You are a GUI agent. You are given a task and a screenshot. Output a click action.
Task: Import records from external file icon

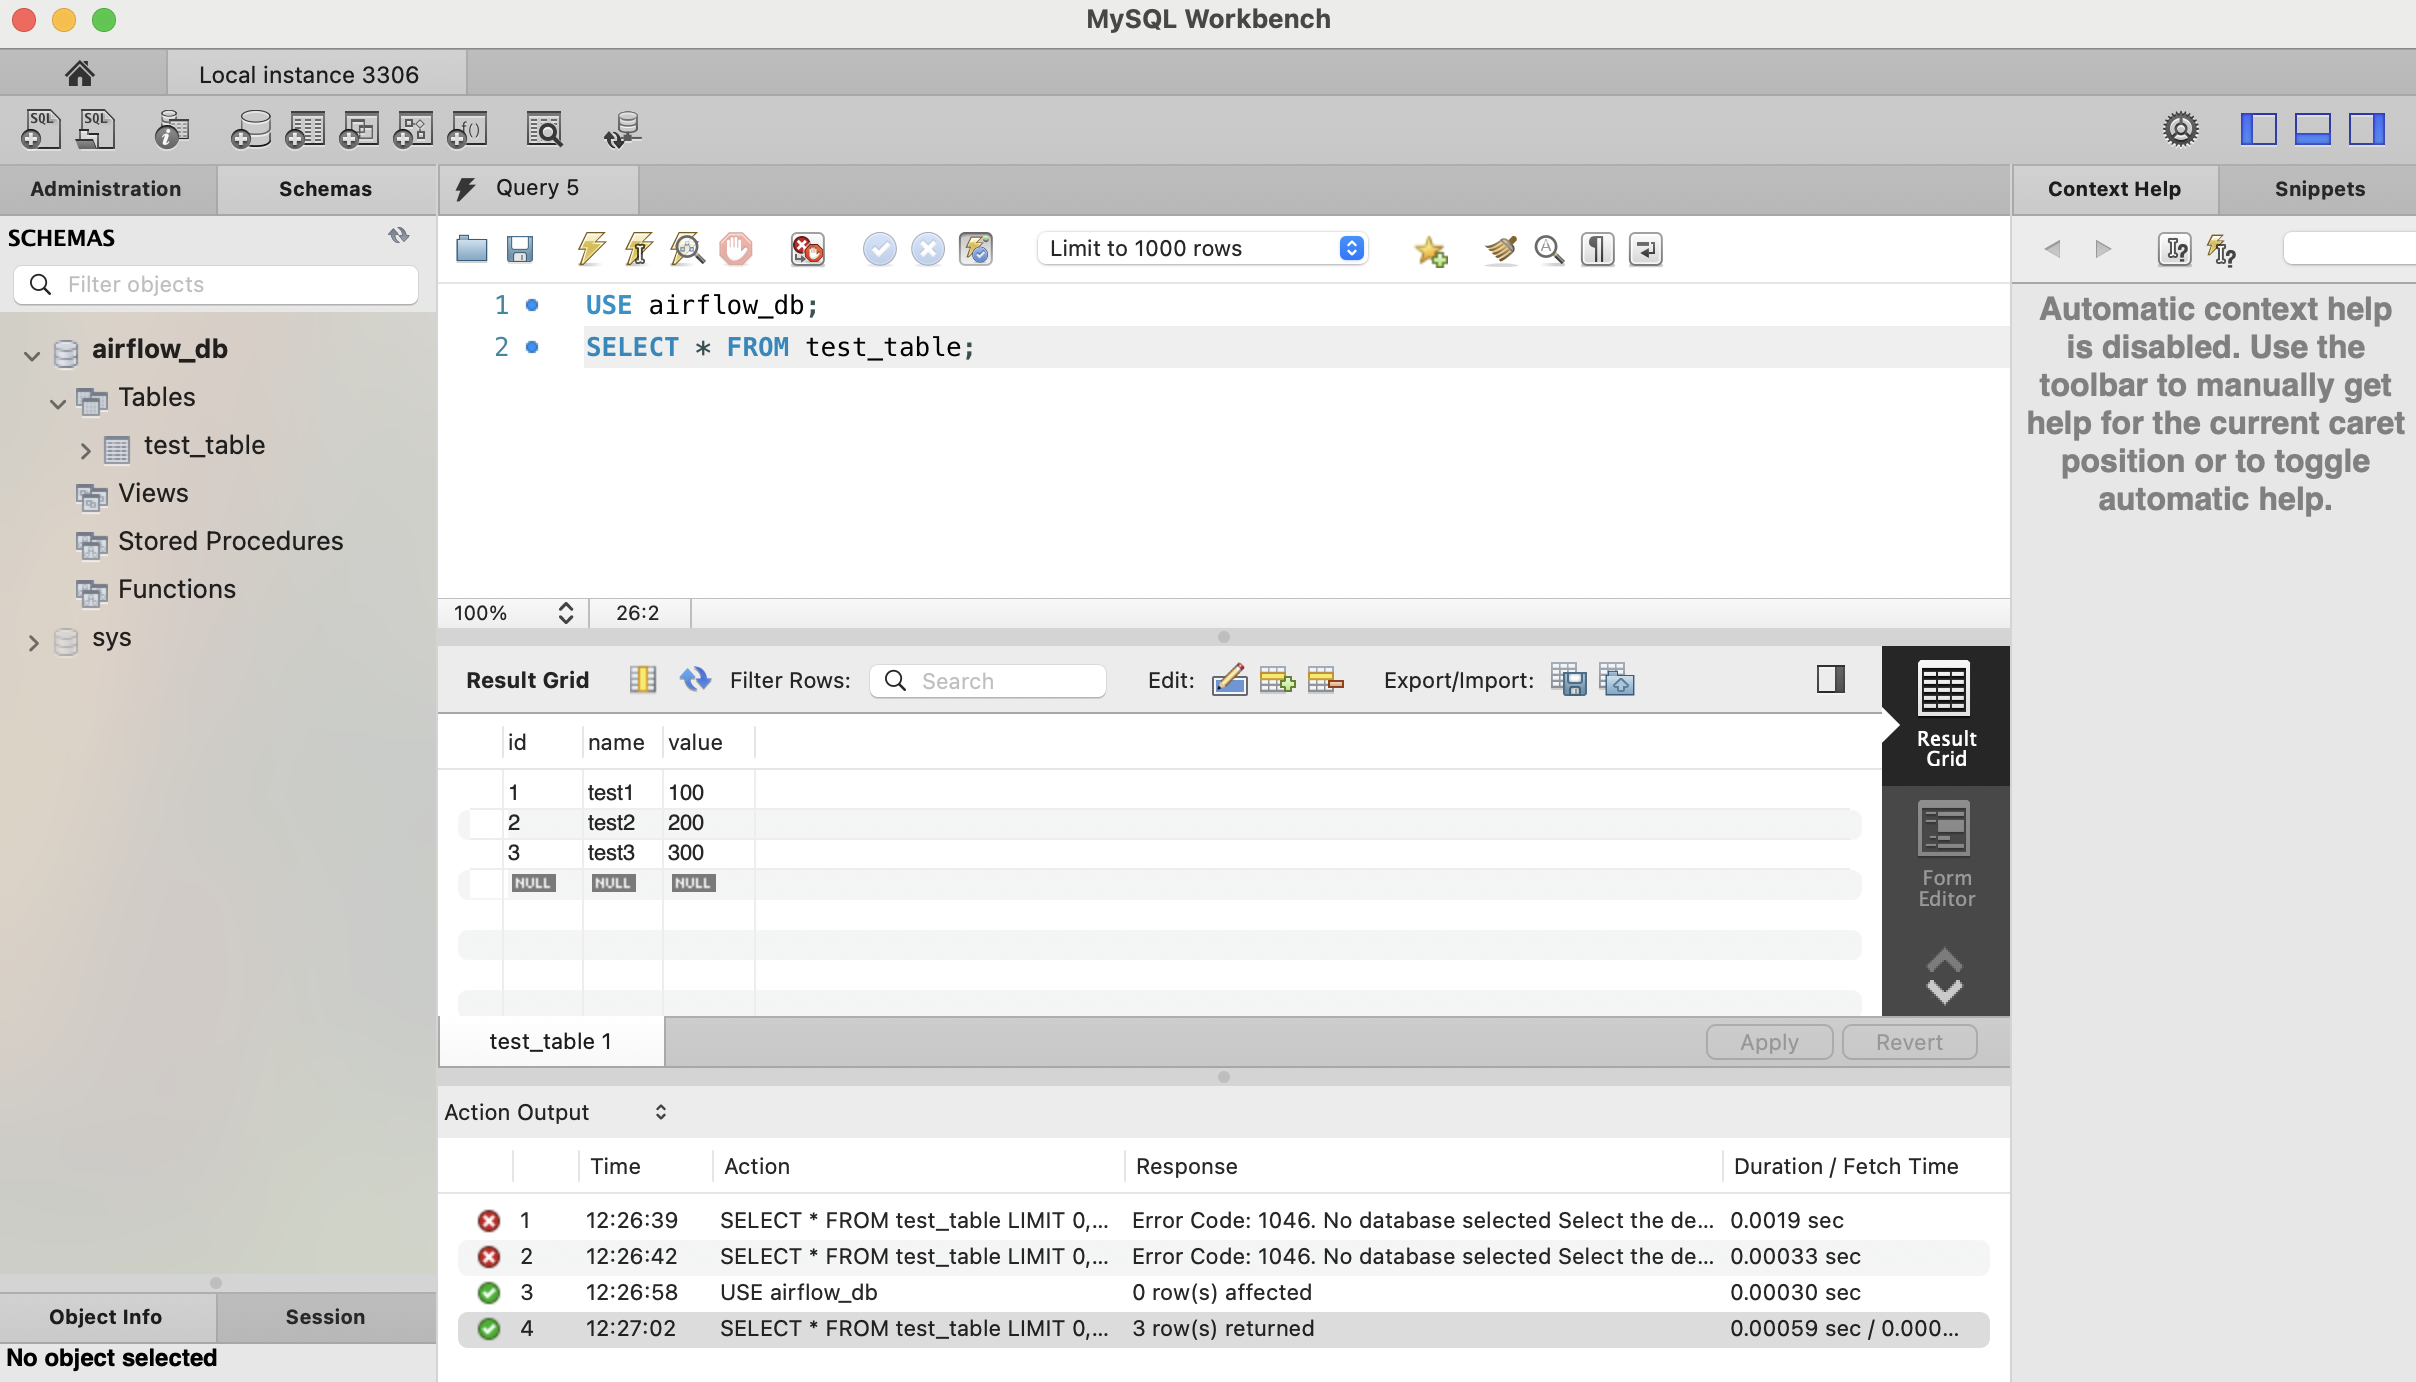[x=1616, y=680]
